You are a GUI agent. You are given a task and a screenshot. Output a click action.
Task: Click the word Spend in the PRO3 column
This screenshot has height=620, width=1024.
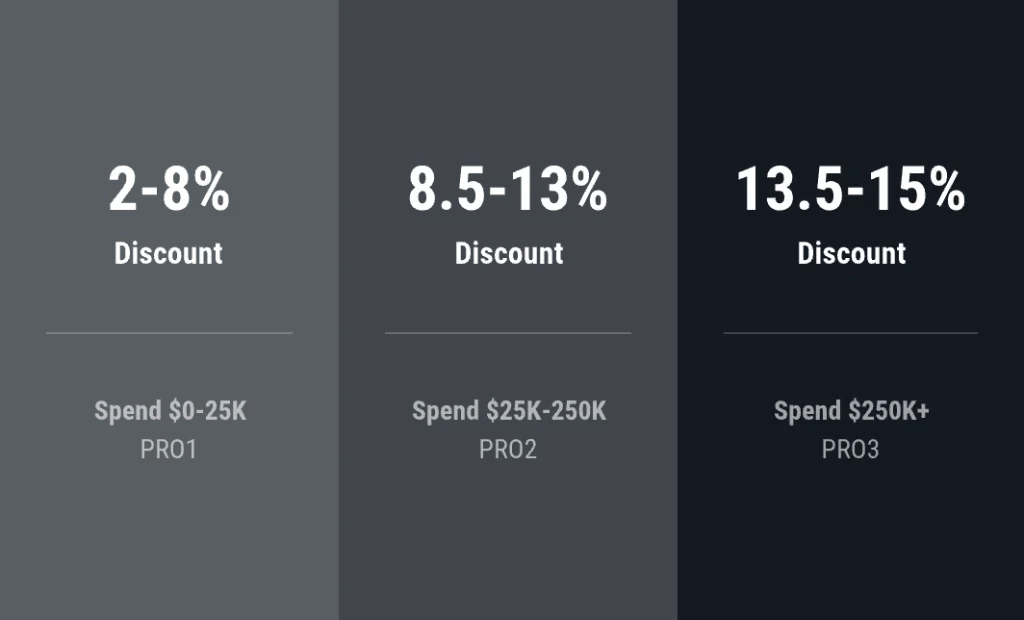pos(807,411)
